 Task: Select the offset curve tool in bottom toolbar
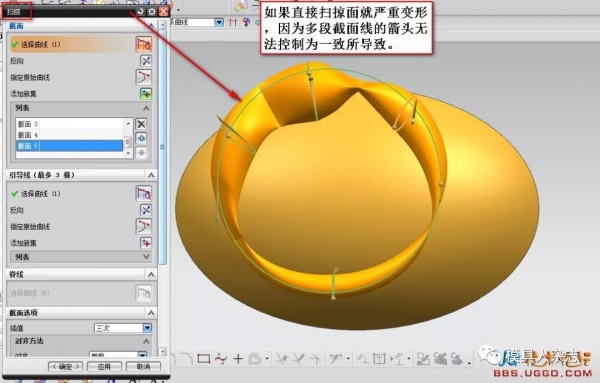(x=254, y=359)
